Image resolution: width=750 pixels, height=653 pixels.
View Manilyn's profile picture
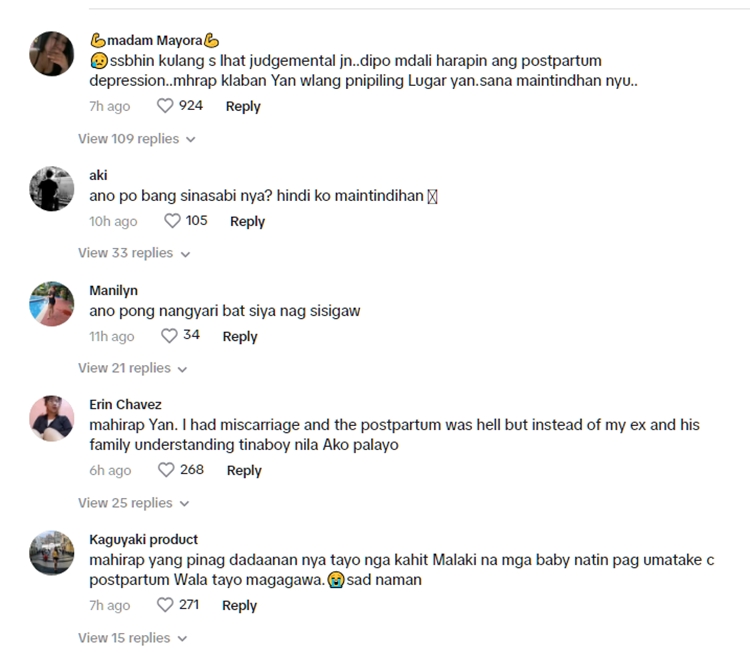click(x=52, y=304)
